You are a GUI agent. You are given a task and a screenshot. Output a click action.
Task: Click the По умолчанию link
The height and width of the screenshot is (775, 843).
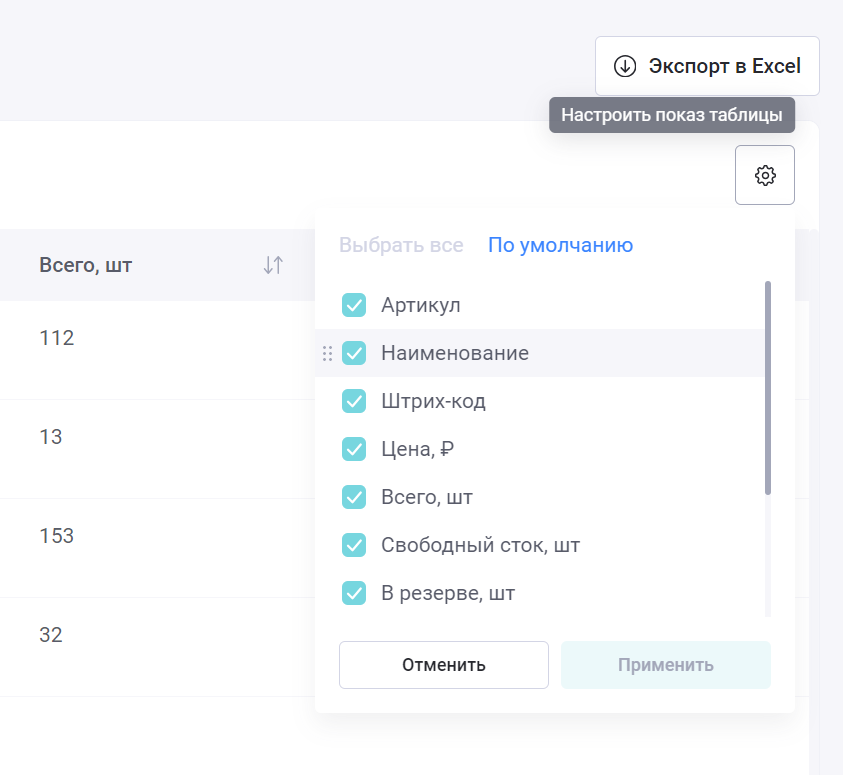[560, 245]
